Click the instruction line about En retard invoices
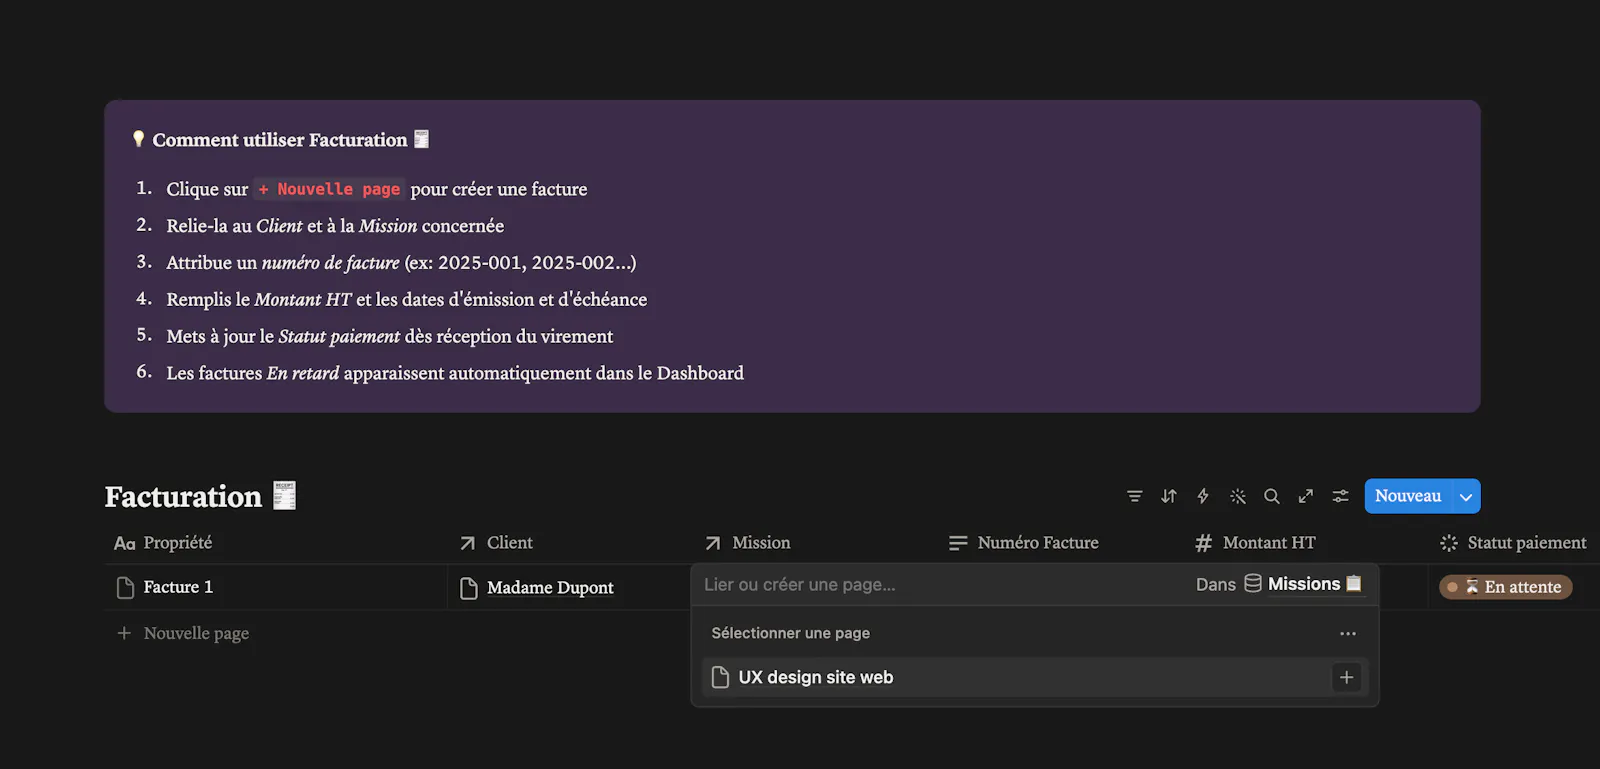 [x=455, y=373]
